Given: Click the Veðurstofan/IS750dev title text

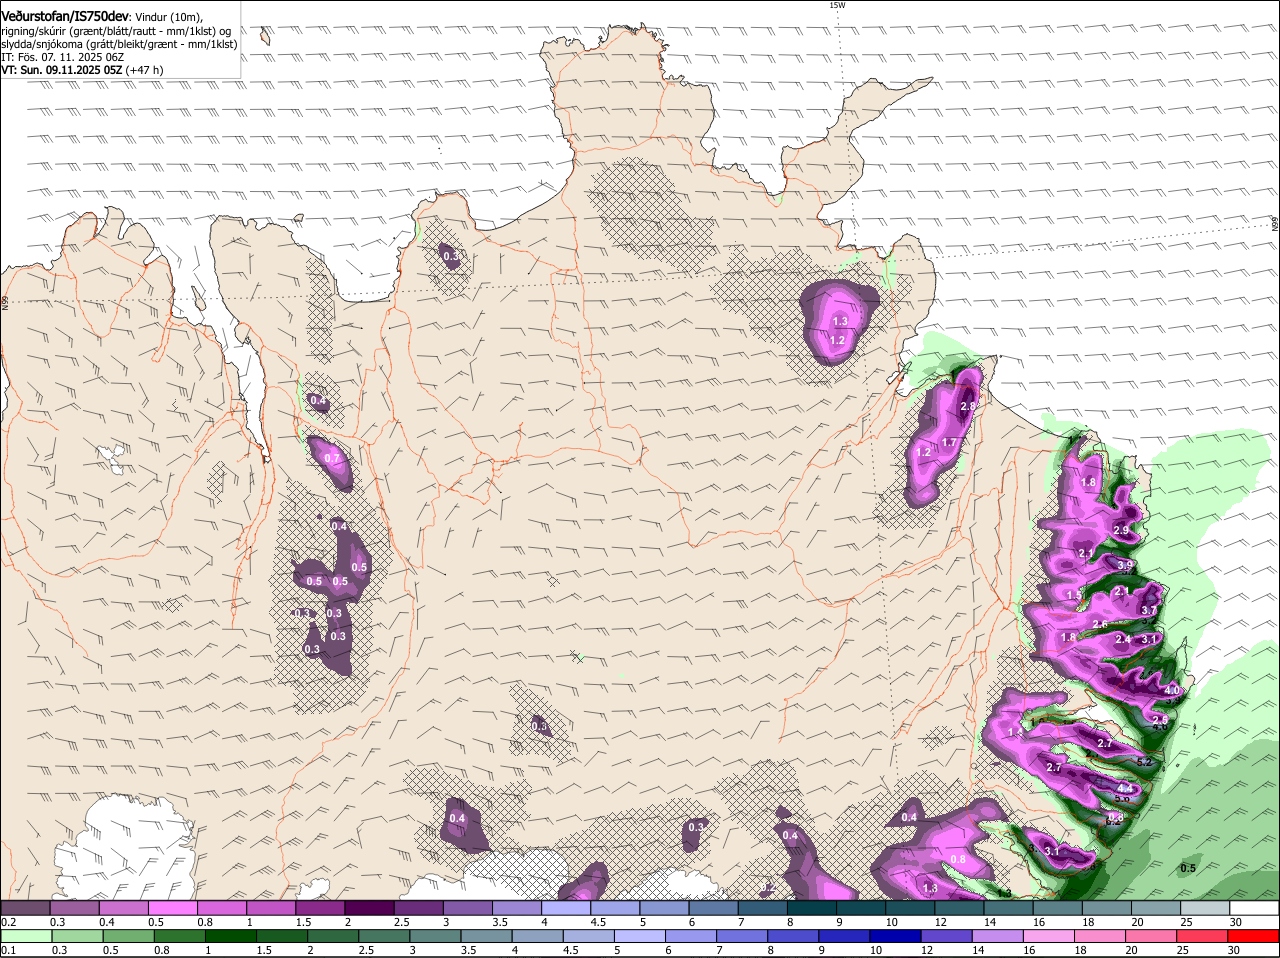Looking at the screenshot, I should tap(65, 16).
